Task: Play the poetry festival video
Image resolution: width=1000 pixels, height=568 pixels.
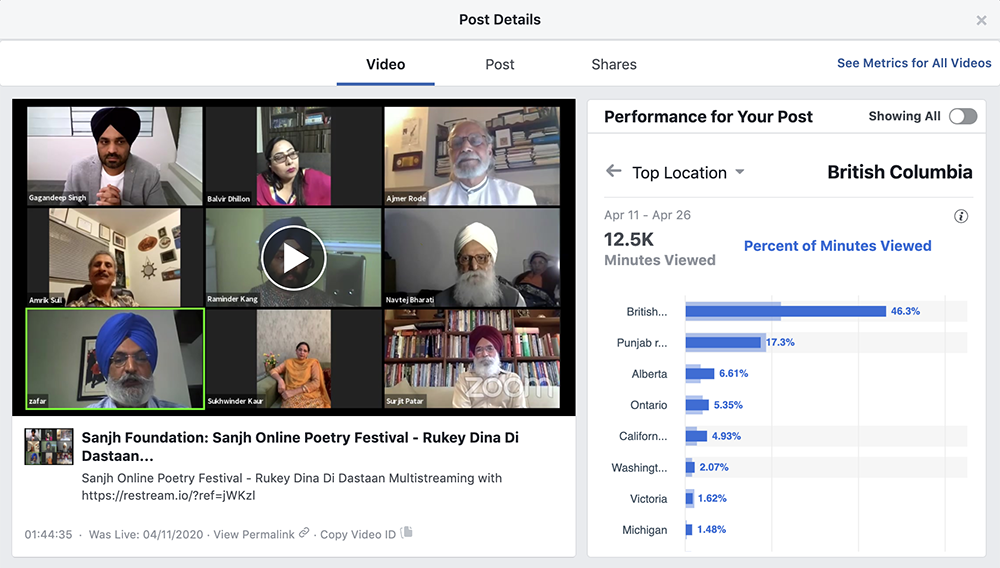Action: tap(293, 258)
